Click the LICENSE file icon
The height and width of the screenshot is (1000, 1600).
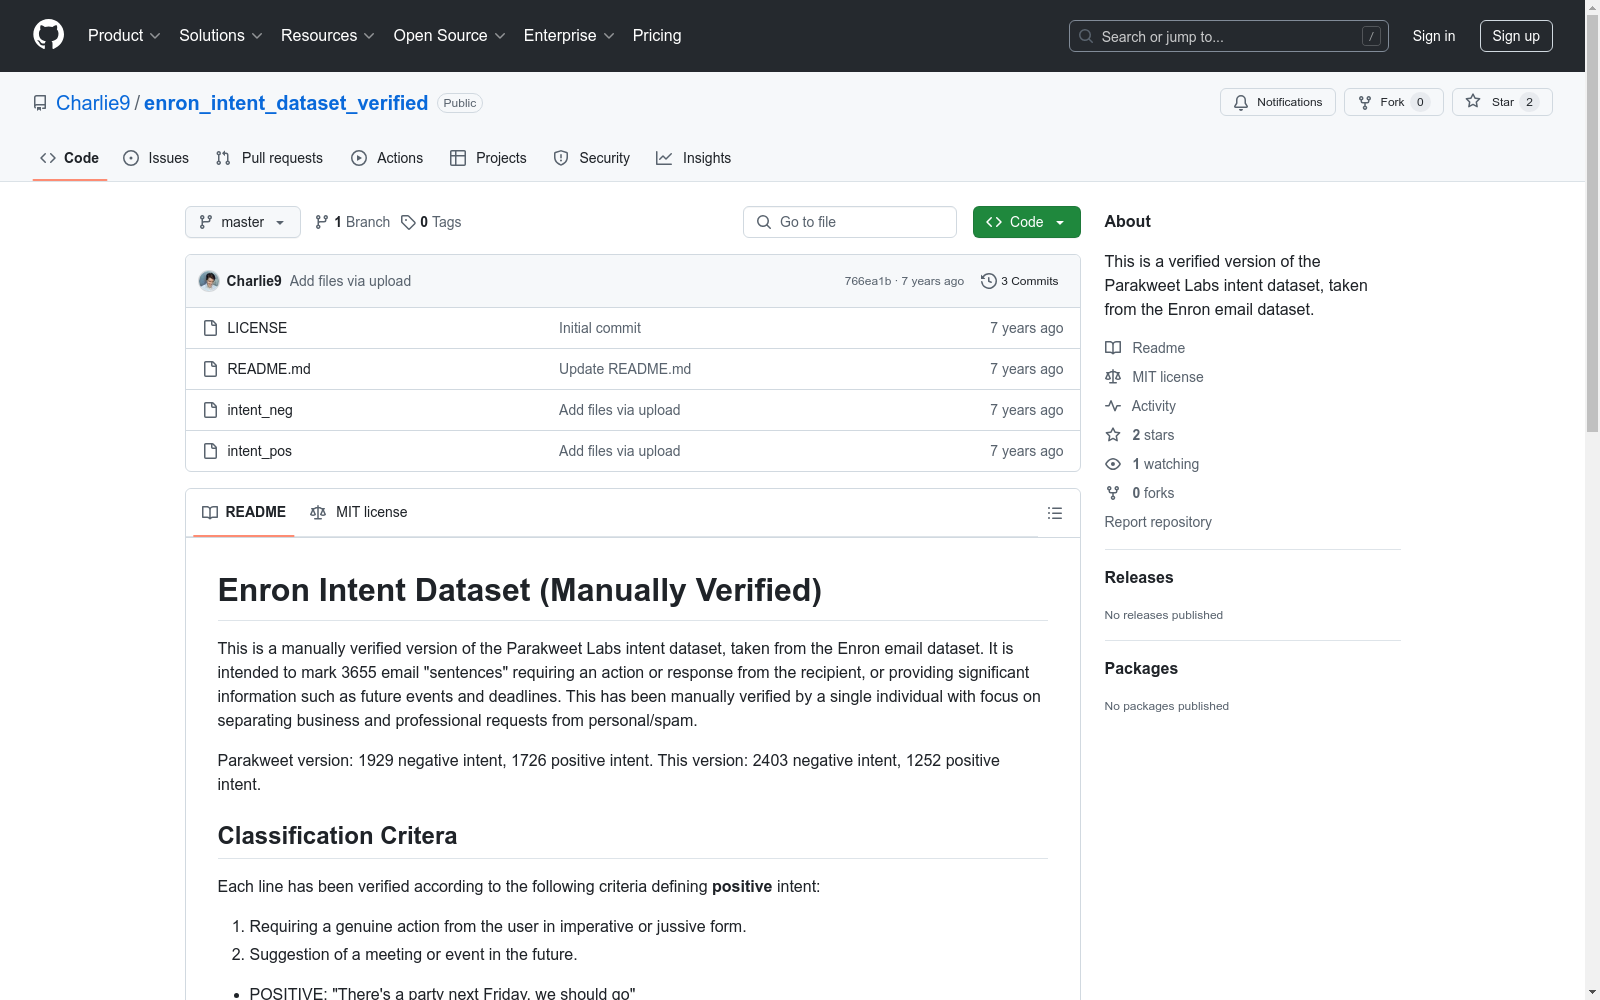point(210,328)
